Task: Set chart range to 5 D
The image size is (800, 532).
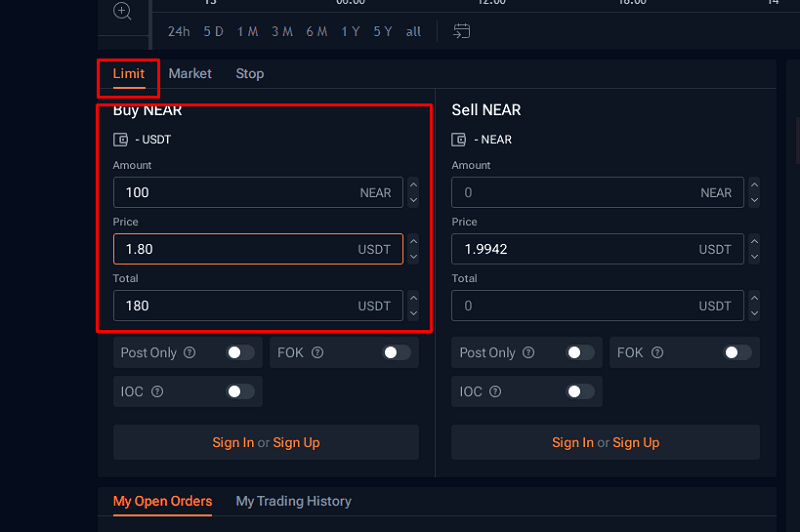Action: click(x=213, y=32)
